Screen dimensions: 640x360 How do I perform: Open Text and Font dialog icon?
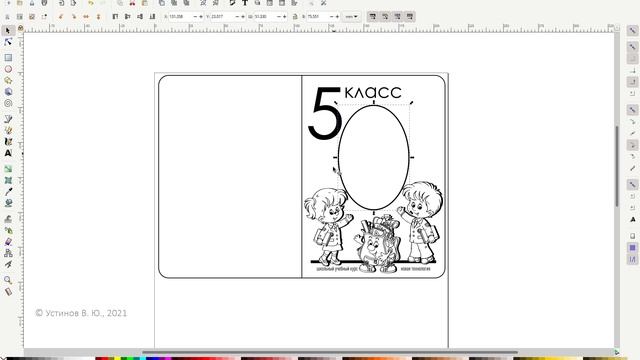coord(245,3)
